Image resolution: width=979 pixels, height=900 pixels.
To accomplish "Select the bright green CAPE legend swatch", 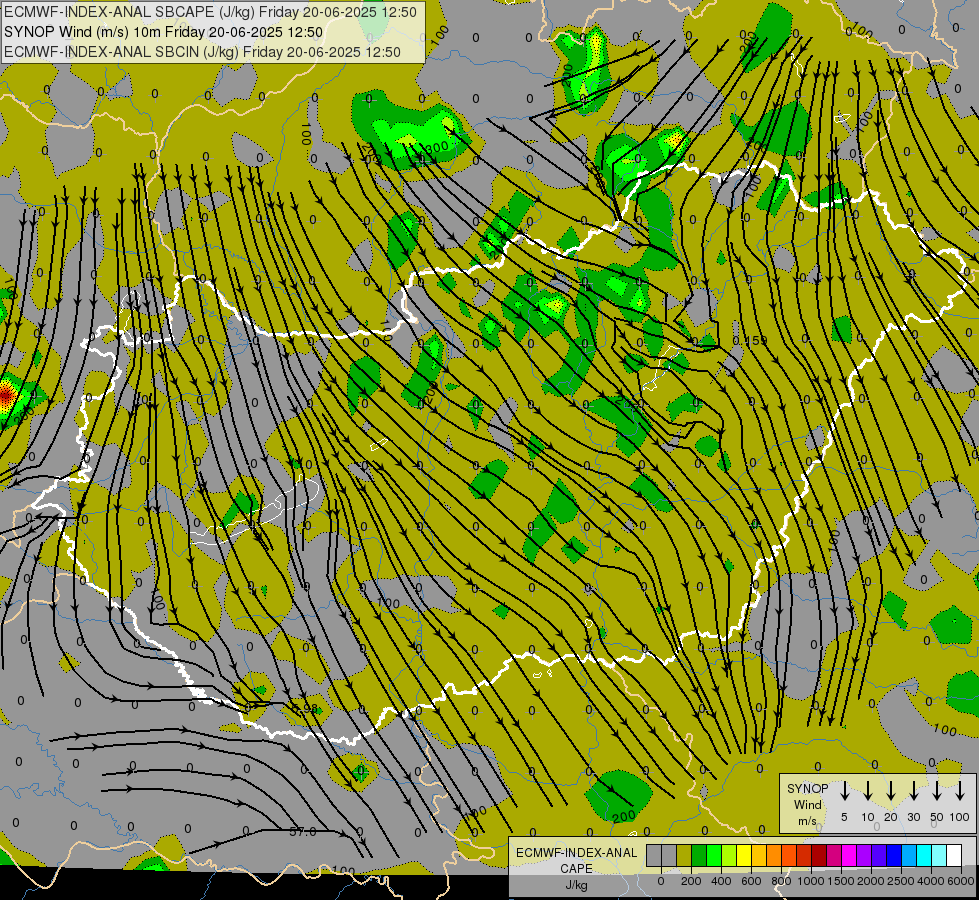I will [714, 855].
